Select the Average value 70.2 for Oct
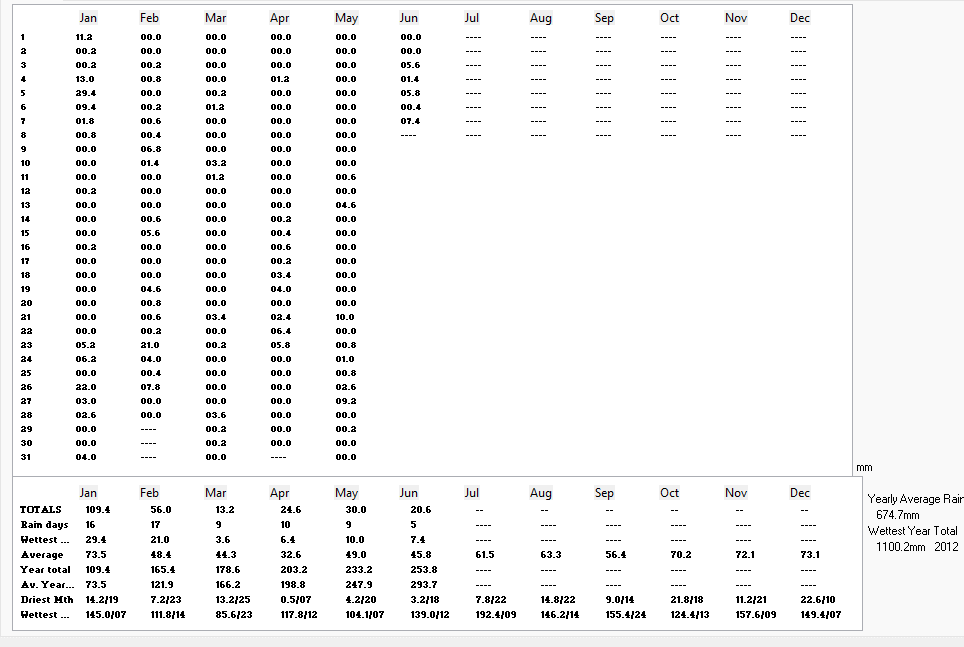Image resolution: width=964 pixels, height=647 pixels. 681,555
